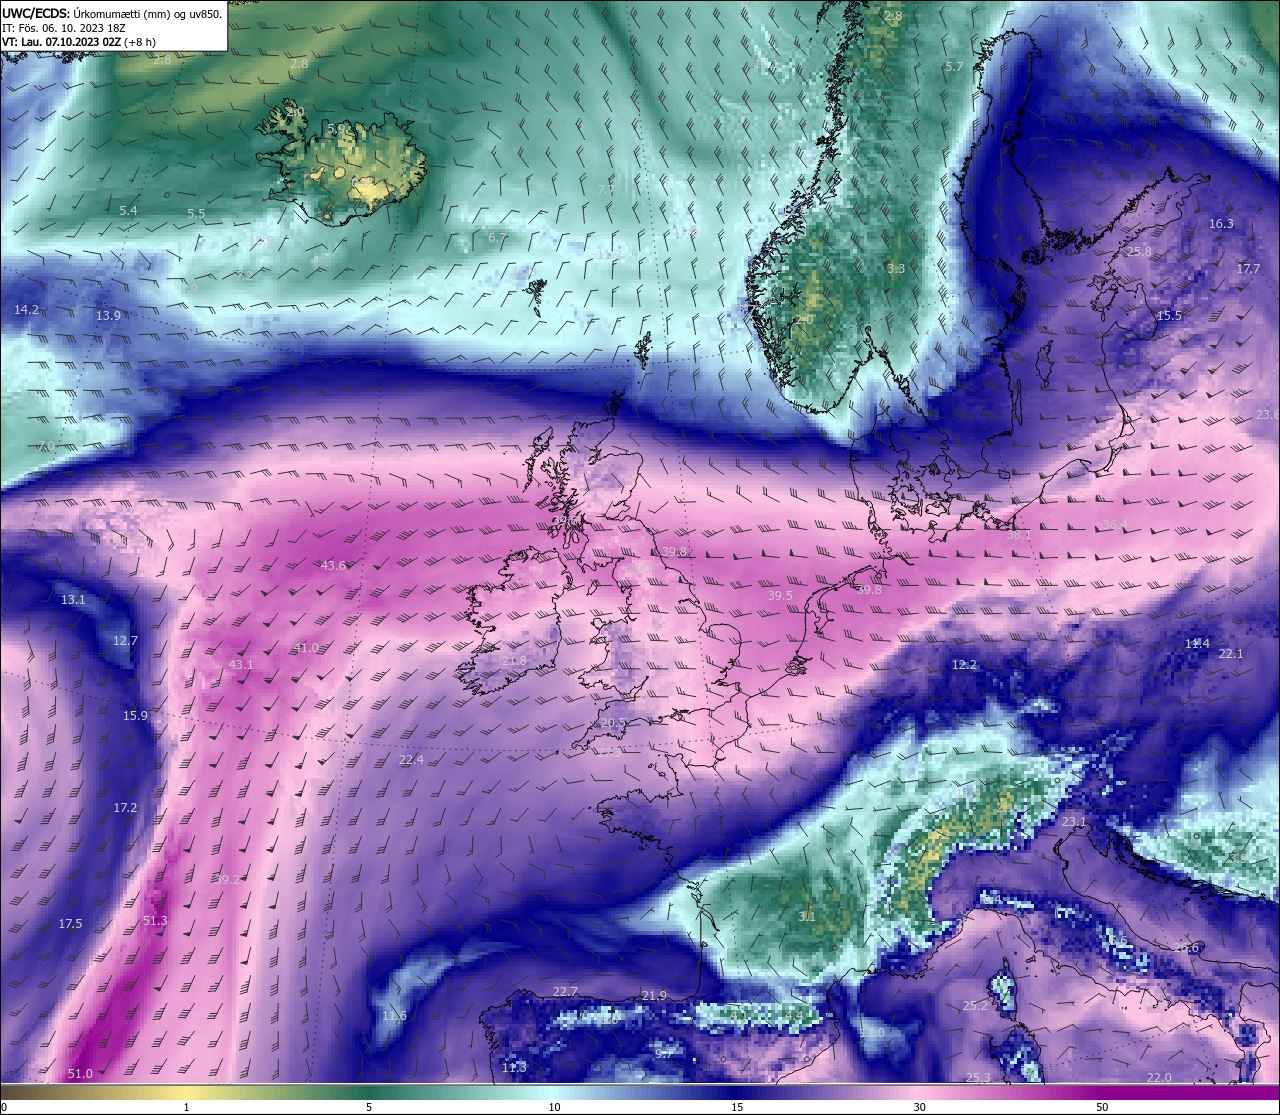
Task: Select the 14.2 value label on the map
Action: tap(26, 310)
